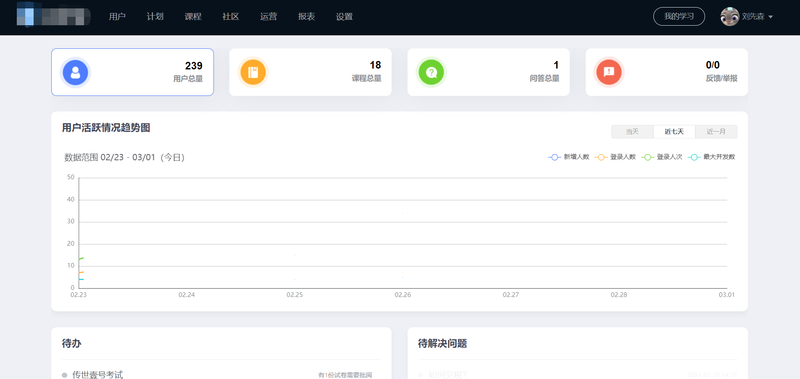Click the 03.01 x-axis date label

click(x=727, y=295)
